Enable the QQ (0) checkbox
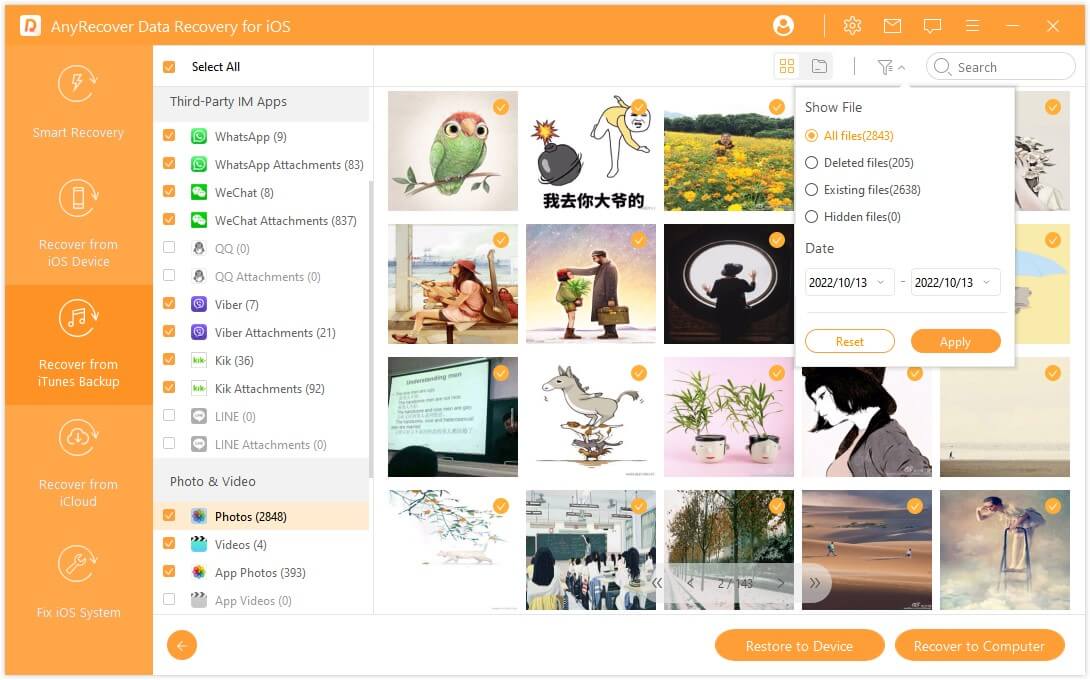 pyautogui.click(x=170, y=248)
